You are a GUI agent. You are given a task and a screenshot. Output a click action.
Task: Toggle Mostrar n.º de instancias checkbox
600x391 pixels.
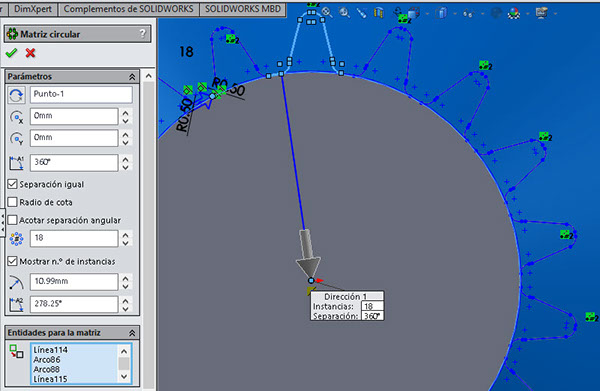pyautogui.click(x=12, y=261)
